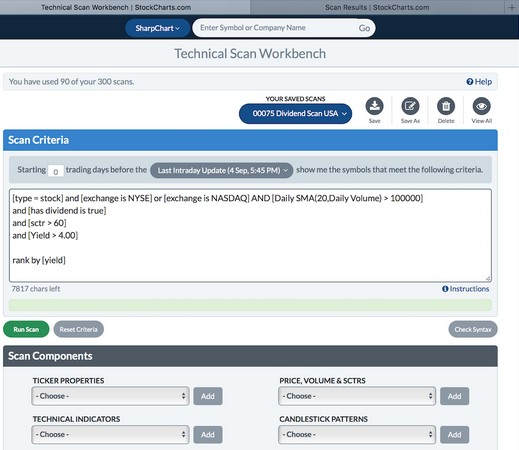Viewport: 519px width, 450px height.
Task: Click the Help link text
Action: 483,82
